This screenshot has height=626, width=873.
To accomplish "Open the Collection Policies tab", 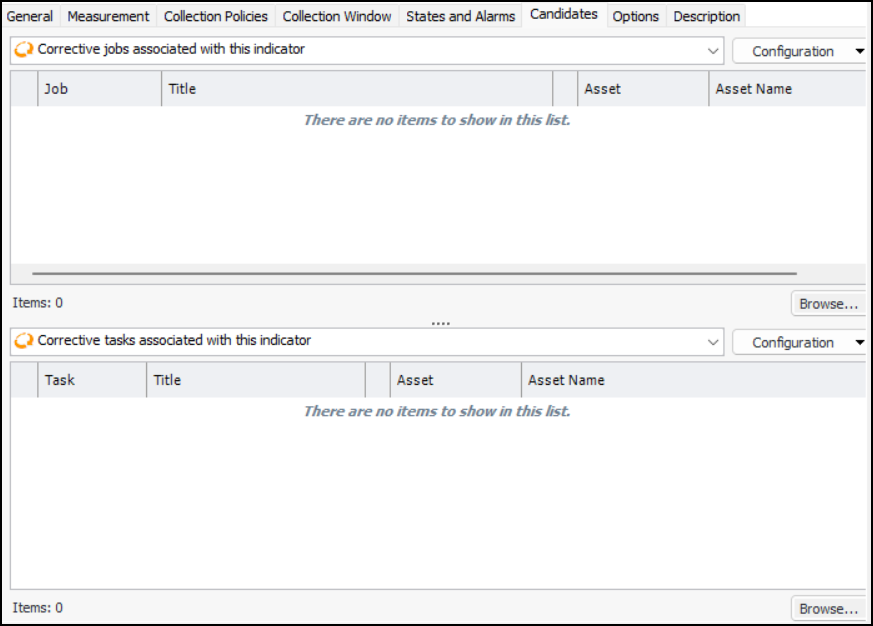I will click(215, 16).
